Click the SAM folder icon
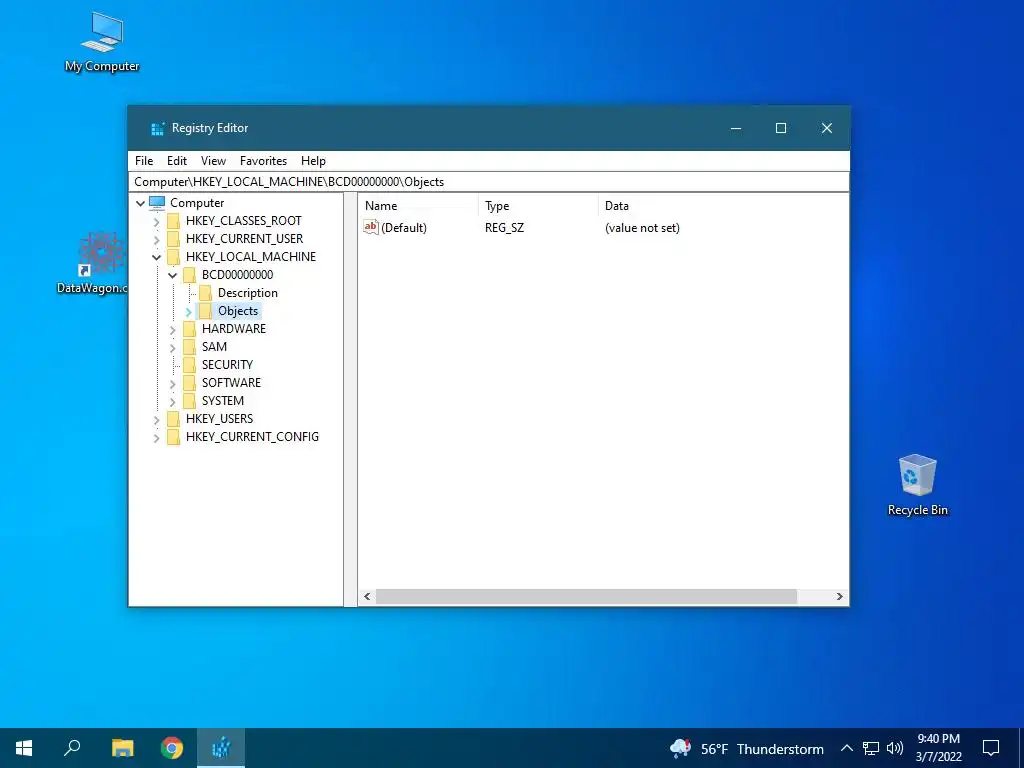The image size is (1024, 768). click(189, 347)
